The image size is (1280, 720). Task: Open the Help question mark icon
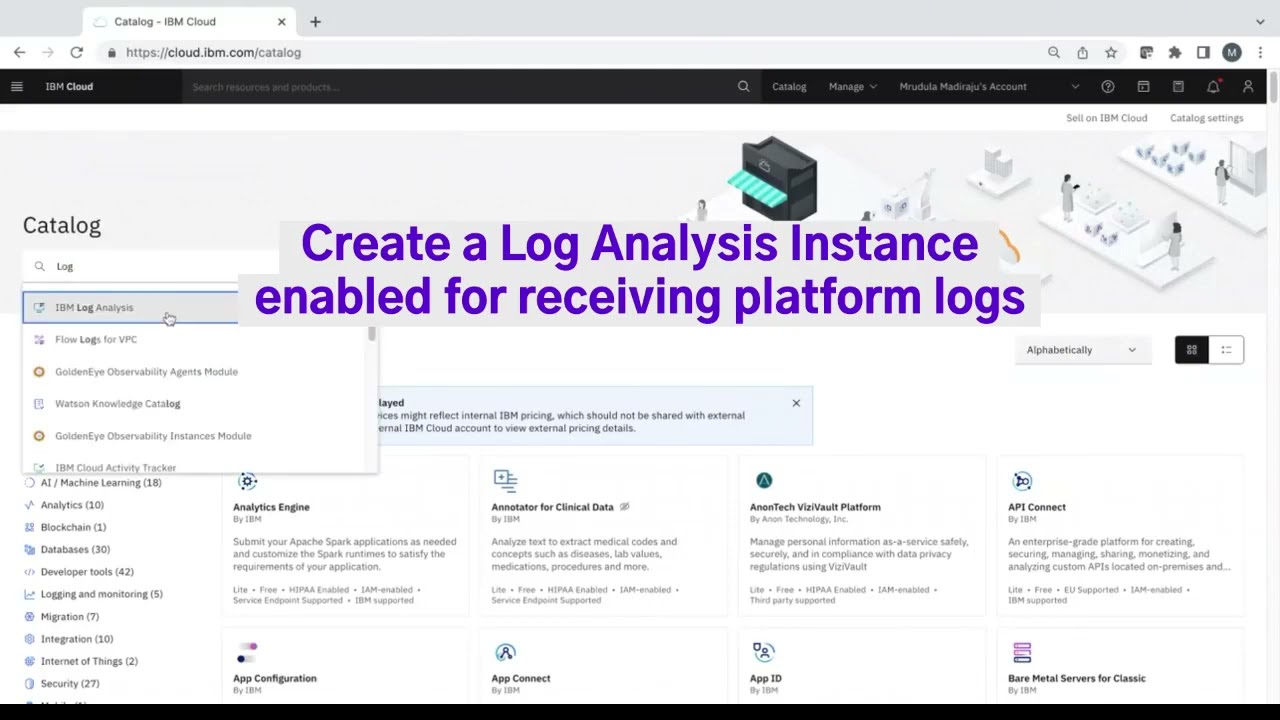click(x=1107, y=87)
